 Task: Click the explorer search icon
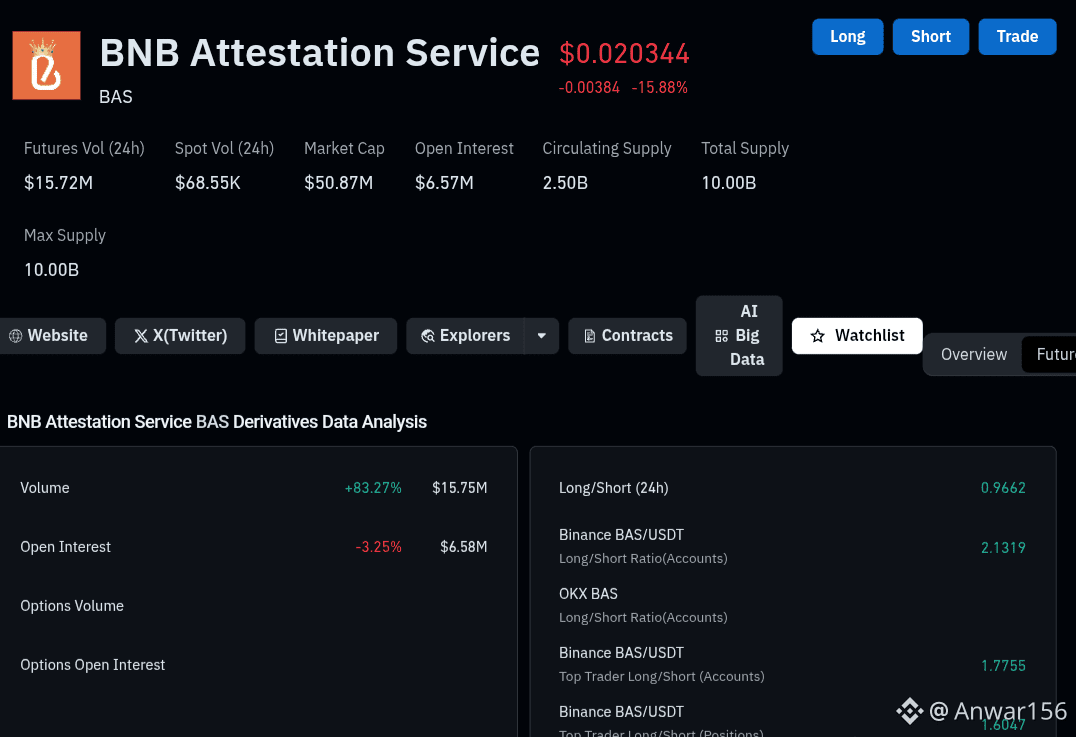[x=428, y=336]
